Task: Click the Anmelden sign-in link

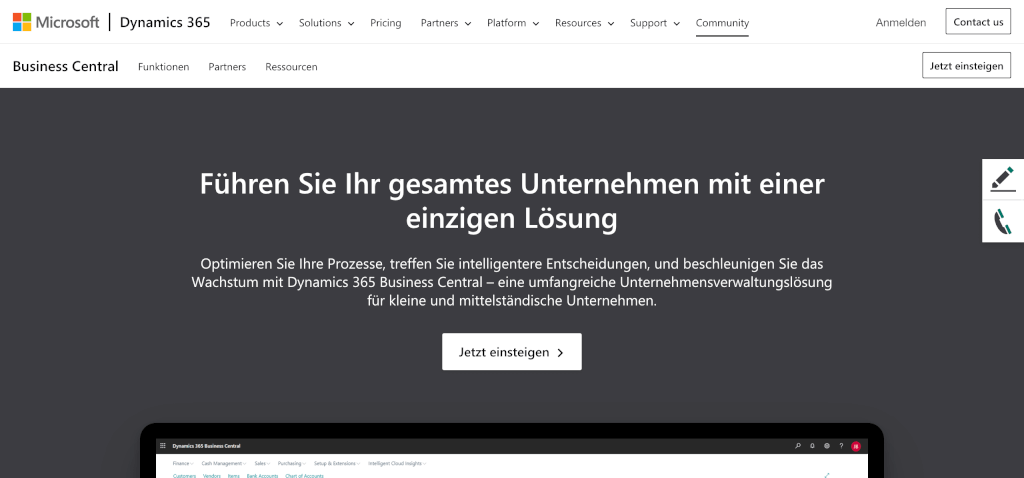Action: coord(901,23)
